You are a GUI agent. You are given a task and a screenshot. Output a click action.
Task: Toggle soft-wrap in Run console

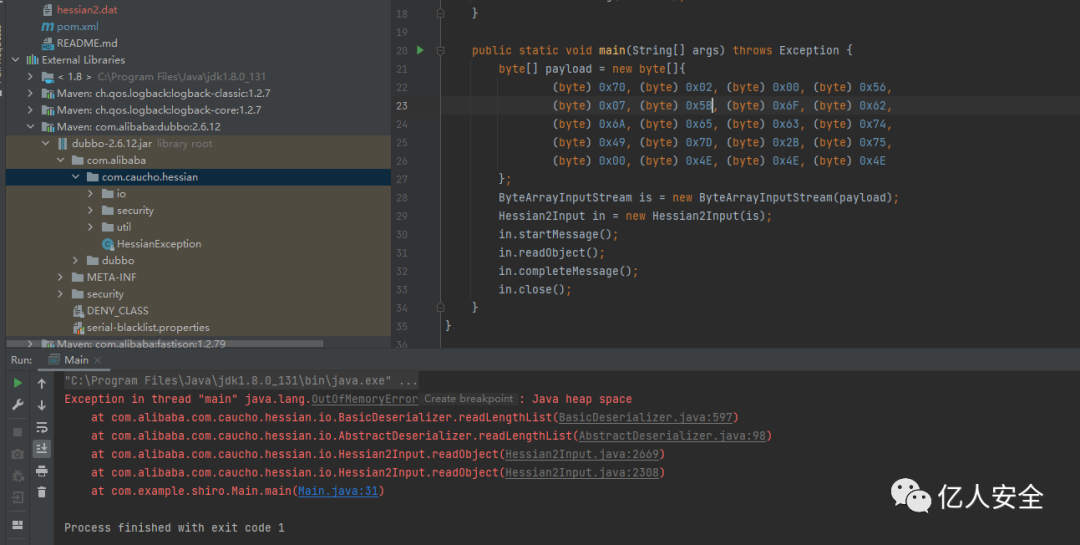pyautogui.click(x=42, y=427)
